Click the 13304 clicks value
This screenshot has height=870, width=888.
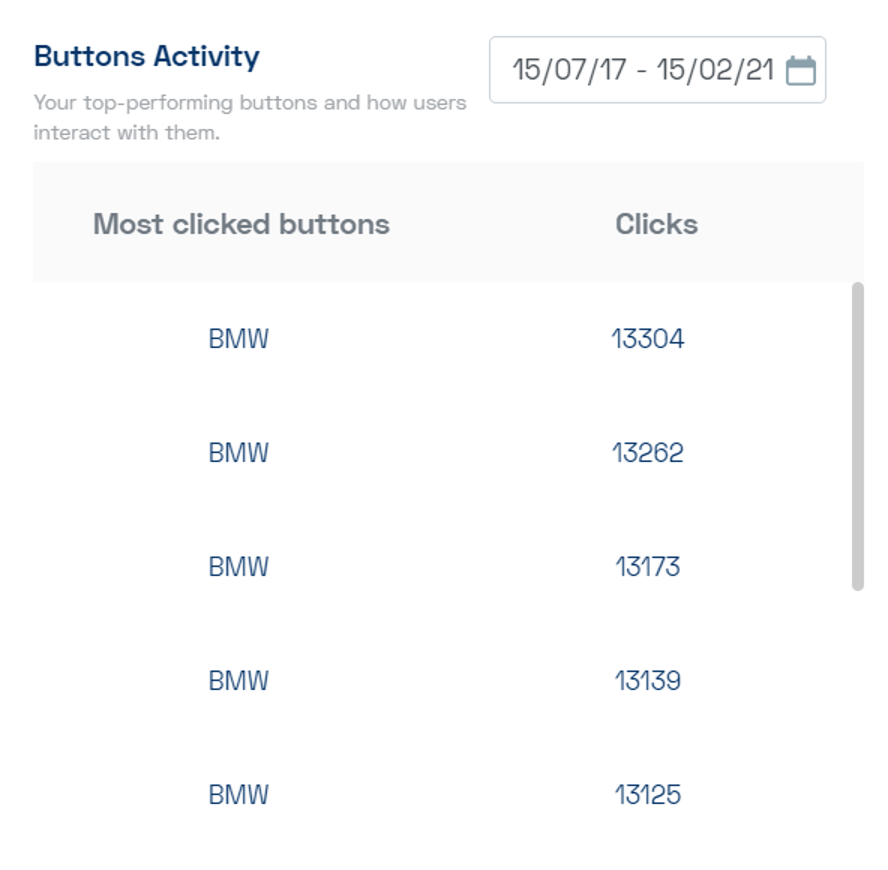coord(648,339)
